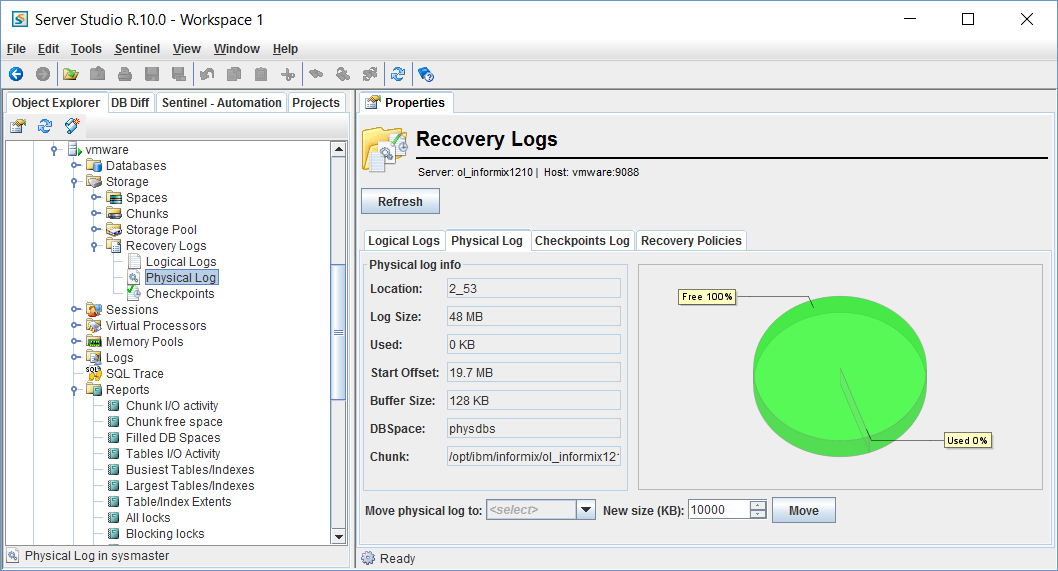
Task: Select the SQL Trace tree node
Action: 134,374
